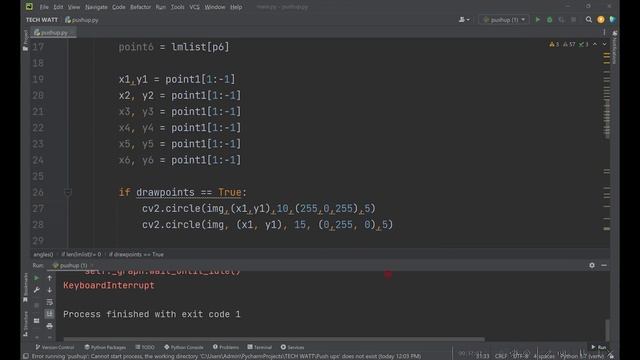Open the Code menu
The height and width of the screenshot is (360, 640).
pos(119,7)
